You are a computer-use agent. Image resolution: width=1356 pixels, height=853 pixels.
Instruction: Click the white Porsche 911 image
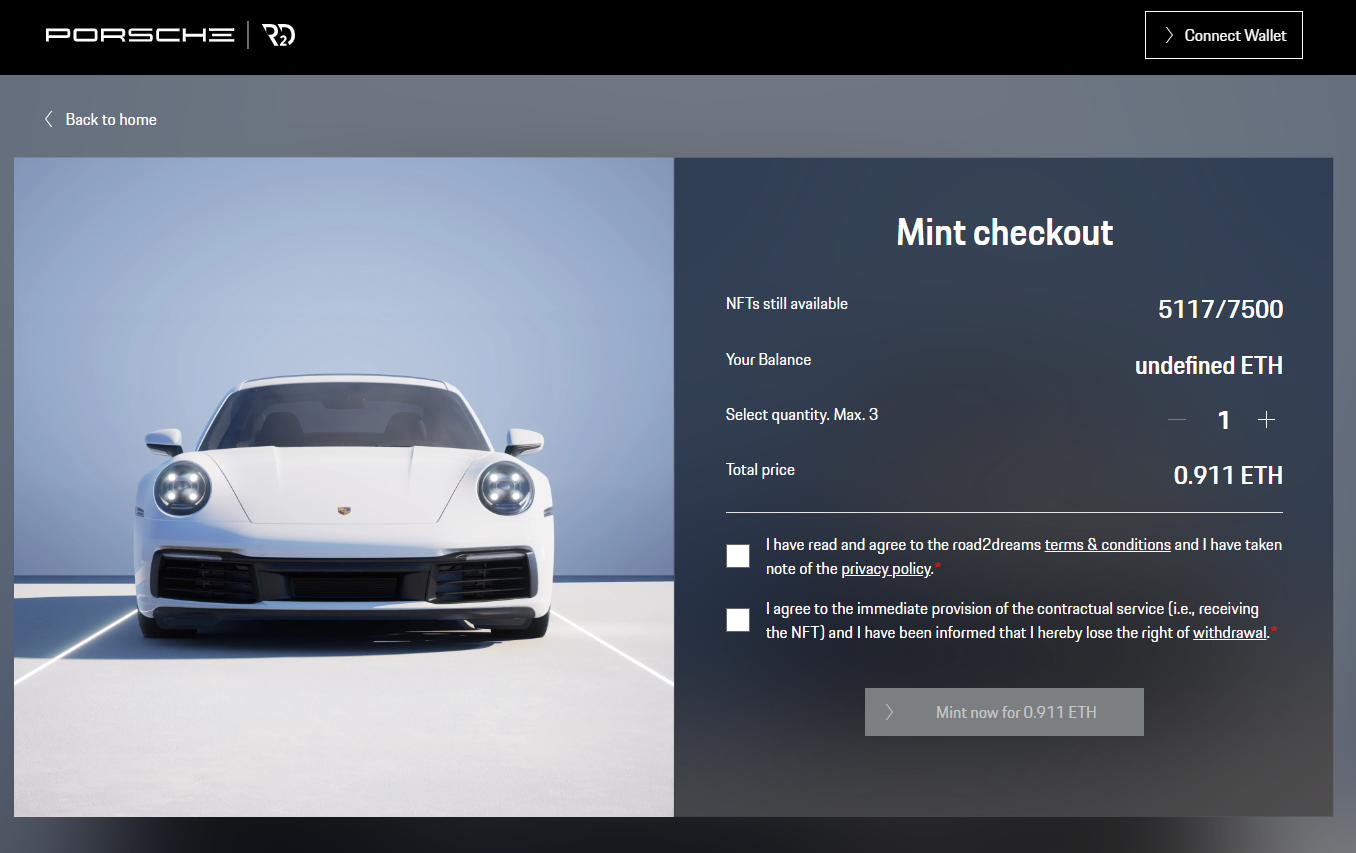pos(344,487)
